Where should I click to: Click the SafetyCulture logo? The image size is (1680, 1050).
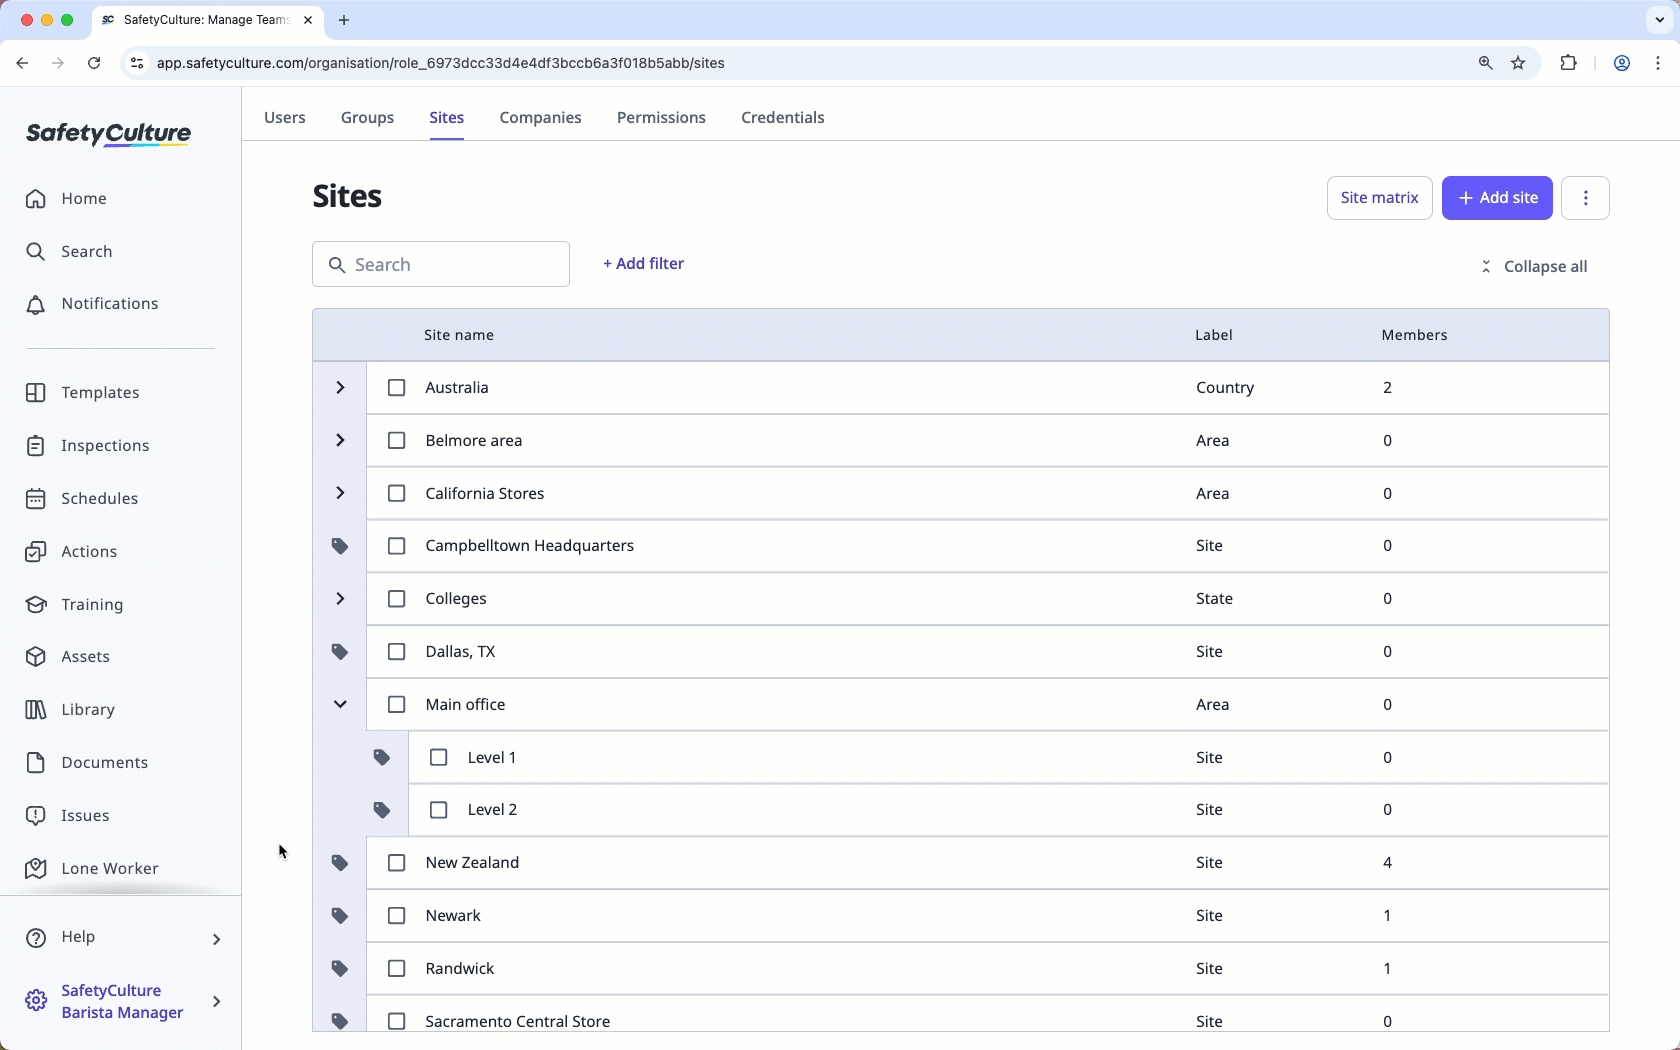[x=108, y=134]
